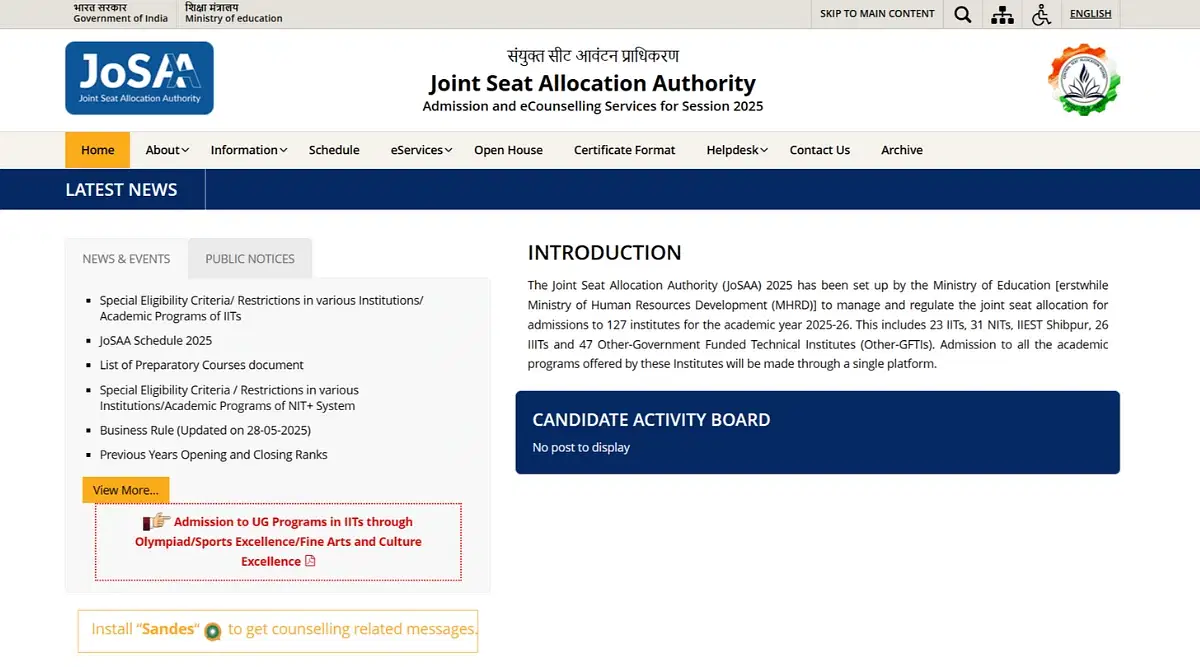Open JoSAA Schedule 2025 news item
Screen dimensions: 1200x667
coord(156,341)
